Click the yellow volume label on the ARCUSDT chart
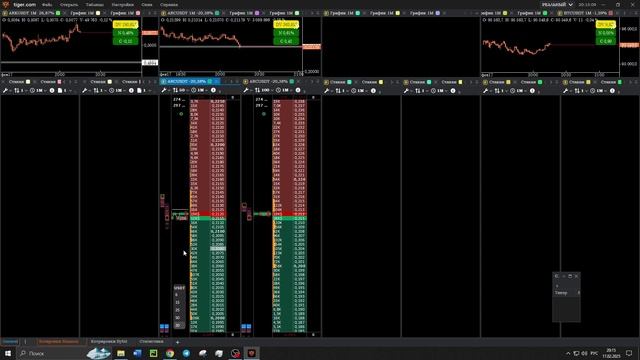The width and height of the screenshot is (640, 360). (286, 25)
